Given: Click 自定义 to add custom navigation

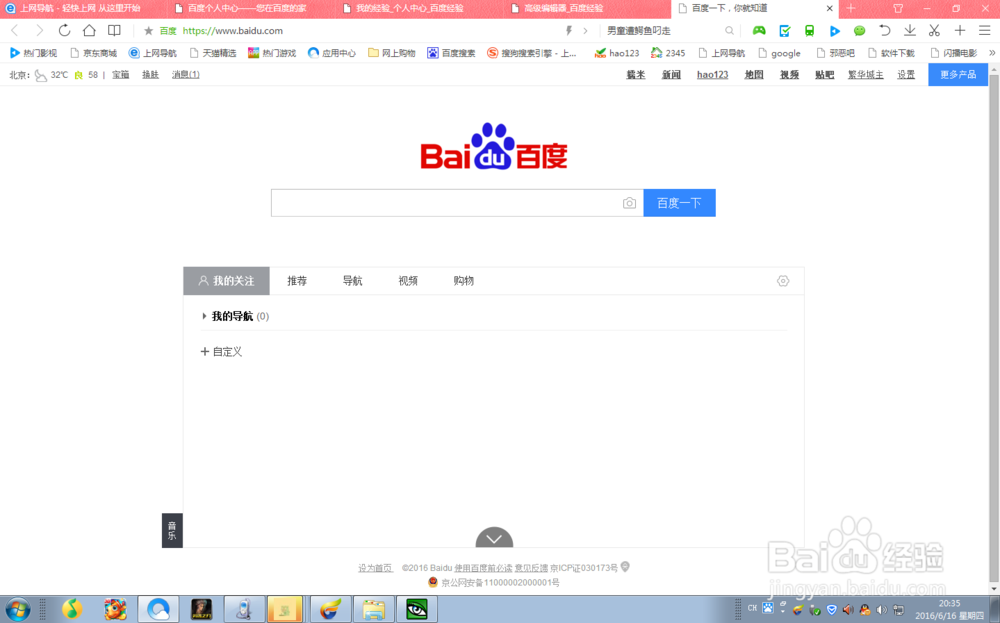Looking at the screenshot, I should pyautogui.click(x=221, y=351).
